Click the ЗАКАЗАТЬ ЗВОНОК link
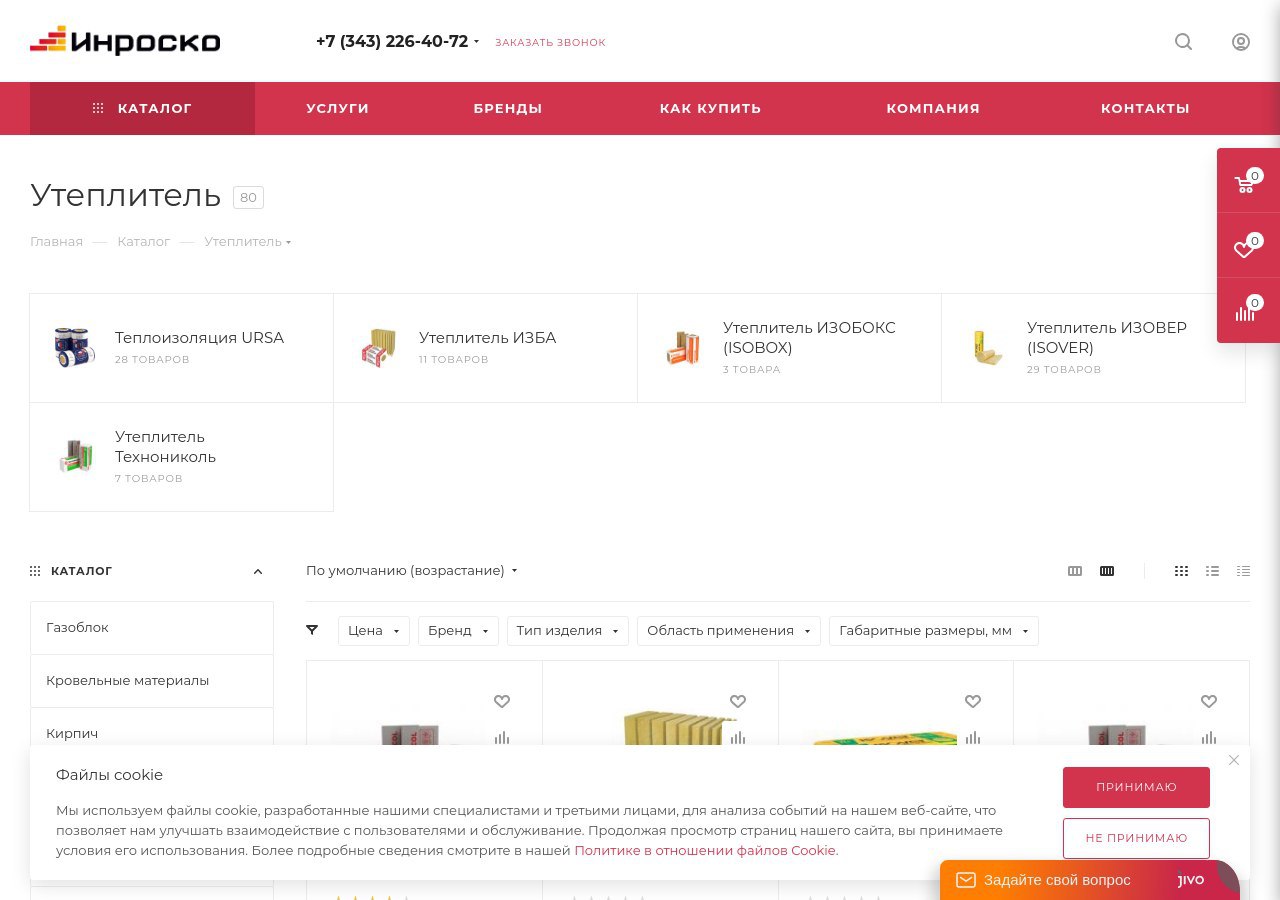This screenshot has width=1280, height=900. click(x=550, y=42)
